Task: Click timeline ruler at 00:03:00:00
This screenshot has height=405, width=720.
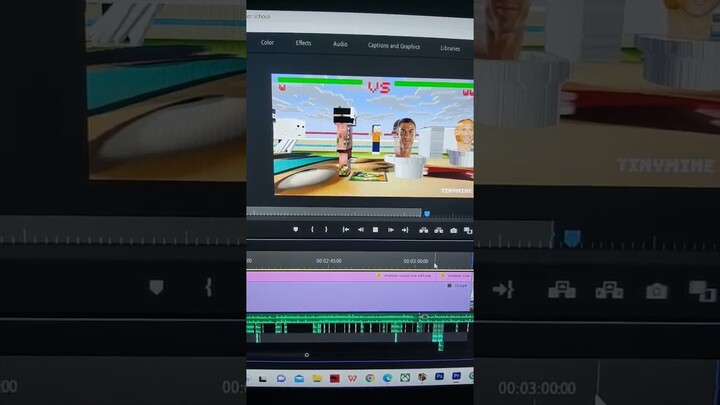Action: pos(416,261)
